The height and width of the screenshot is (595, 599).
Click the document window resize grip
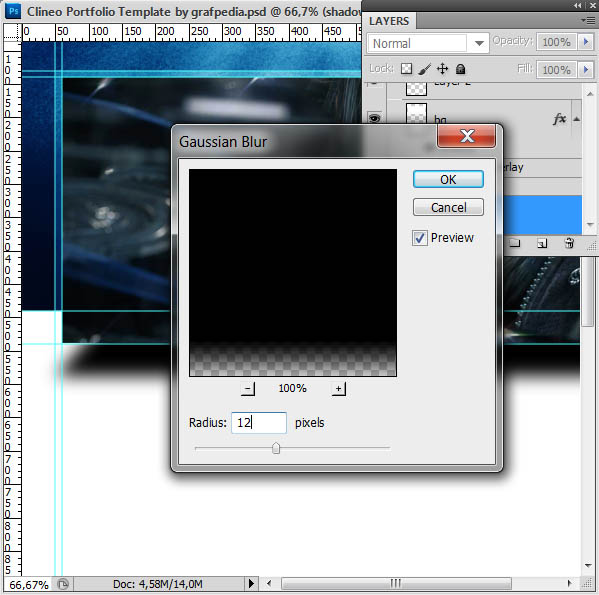pyautogui.click(x=587, y=583)
